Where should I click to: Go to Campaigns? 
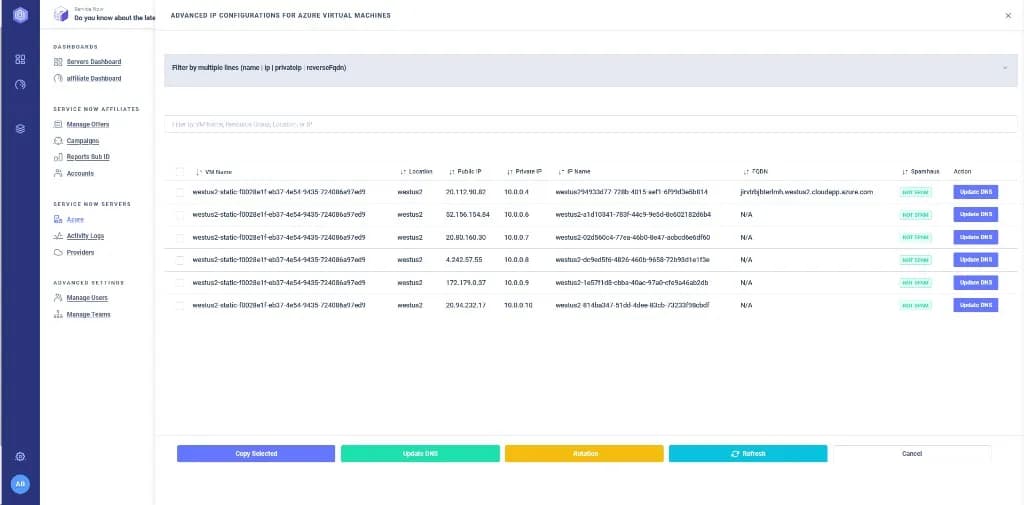(x=83, y=140)
